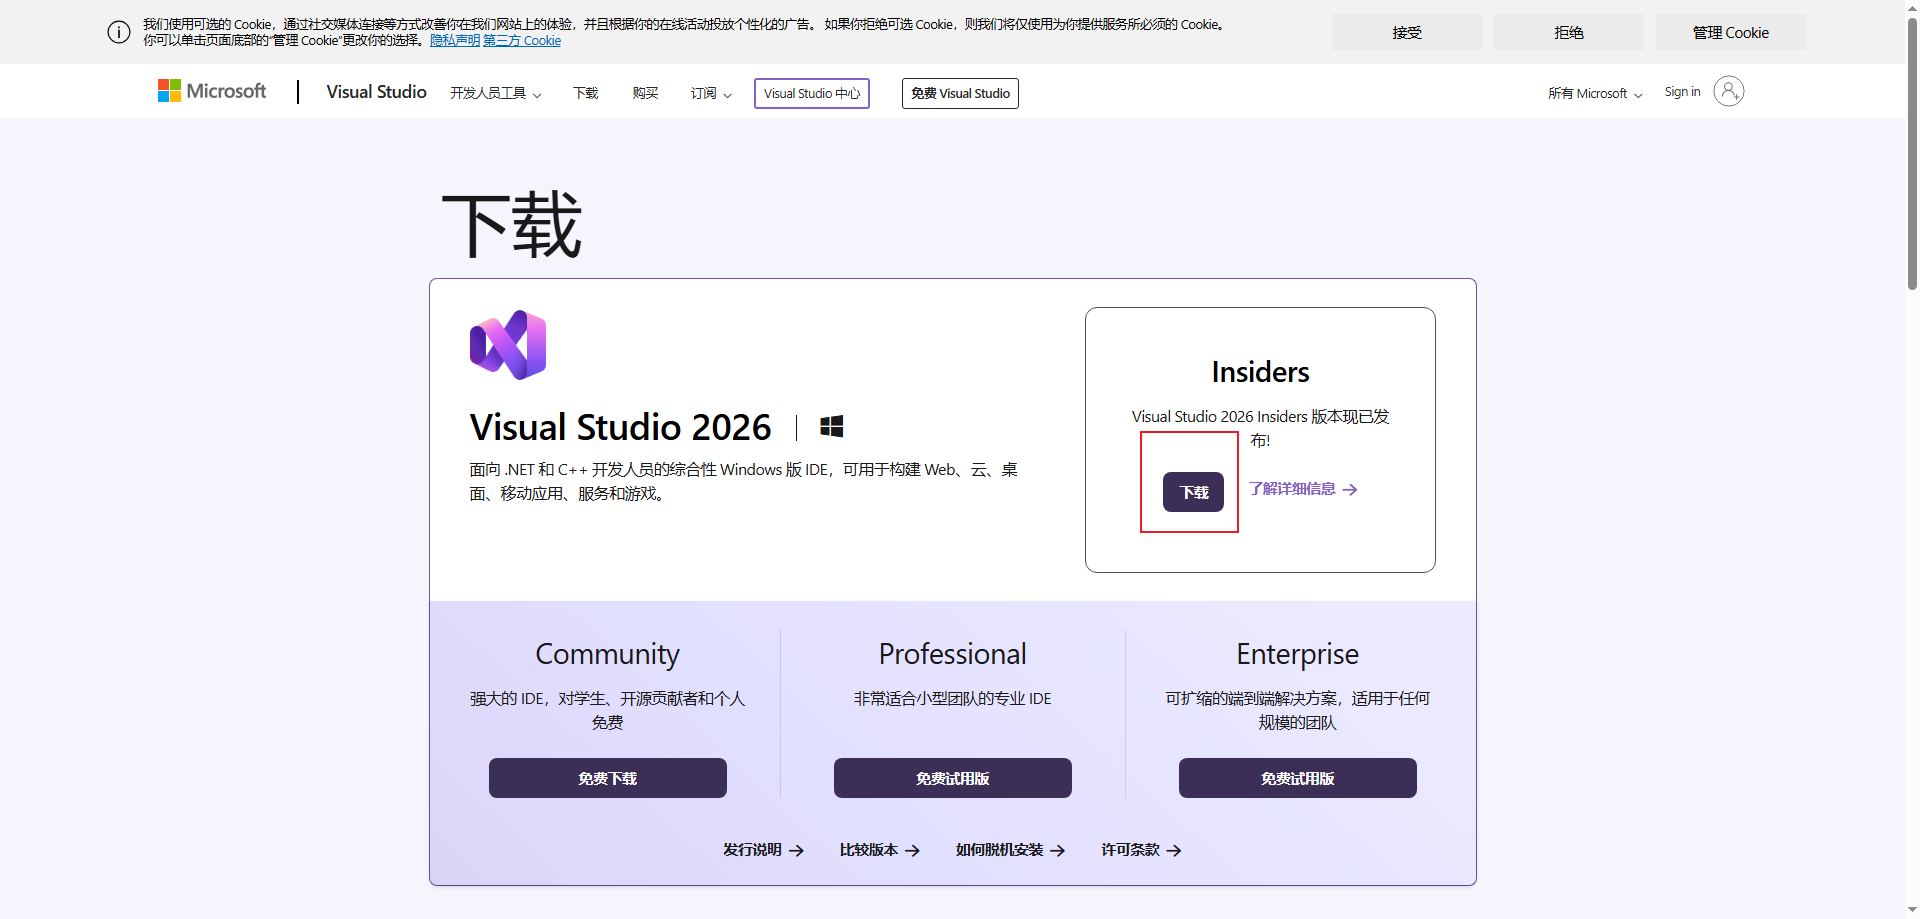Click the Sign in link
The width and height of the screenshot is (1920, 919).
click(x=1682, y=92)
